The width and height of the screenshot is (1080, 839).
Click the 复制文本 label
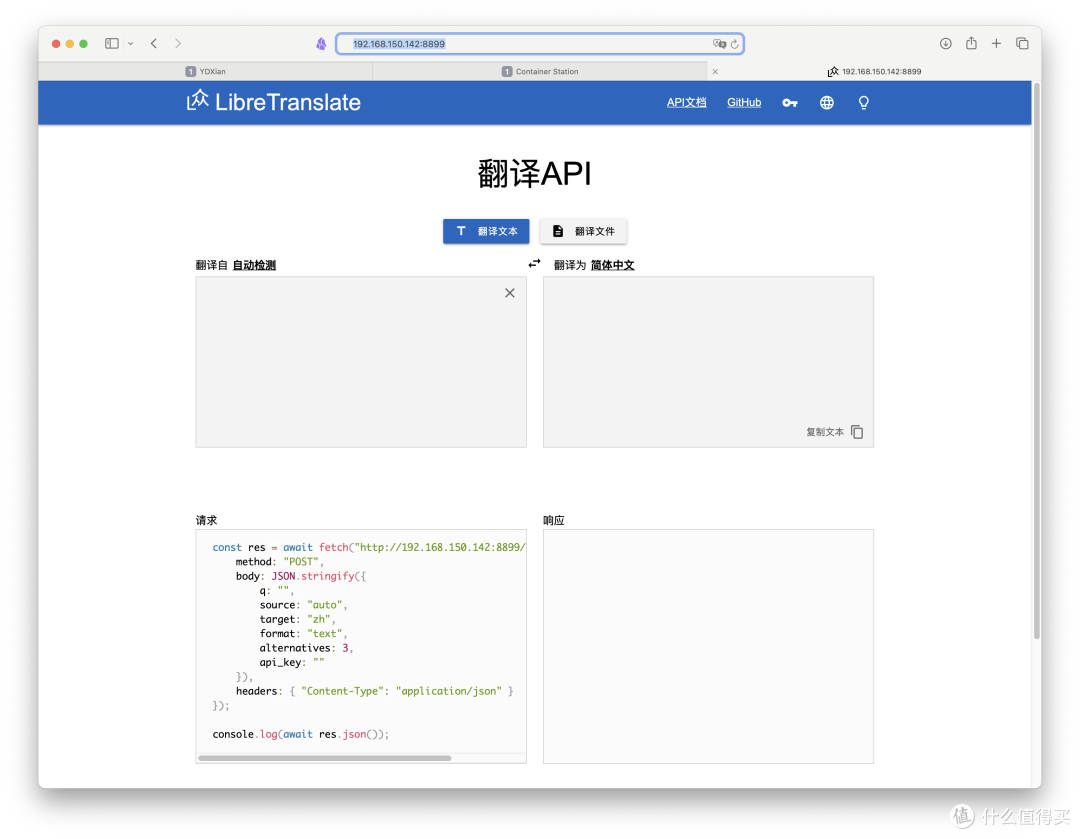tap(824, 432)
